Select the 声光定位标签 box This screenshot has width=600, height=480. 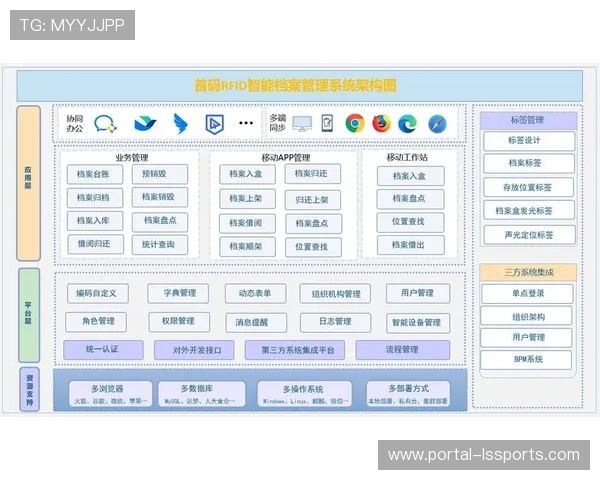pyautogui.click(x=530, y=235)
